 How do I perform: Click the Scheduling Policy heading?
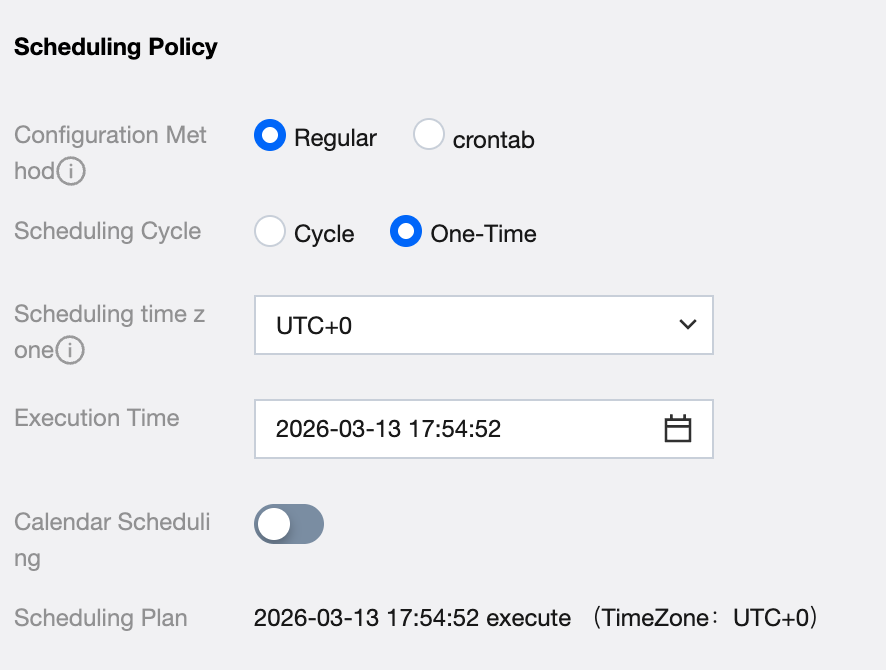tap(116, 47)
